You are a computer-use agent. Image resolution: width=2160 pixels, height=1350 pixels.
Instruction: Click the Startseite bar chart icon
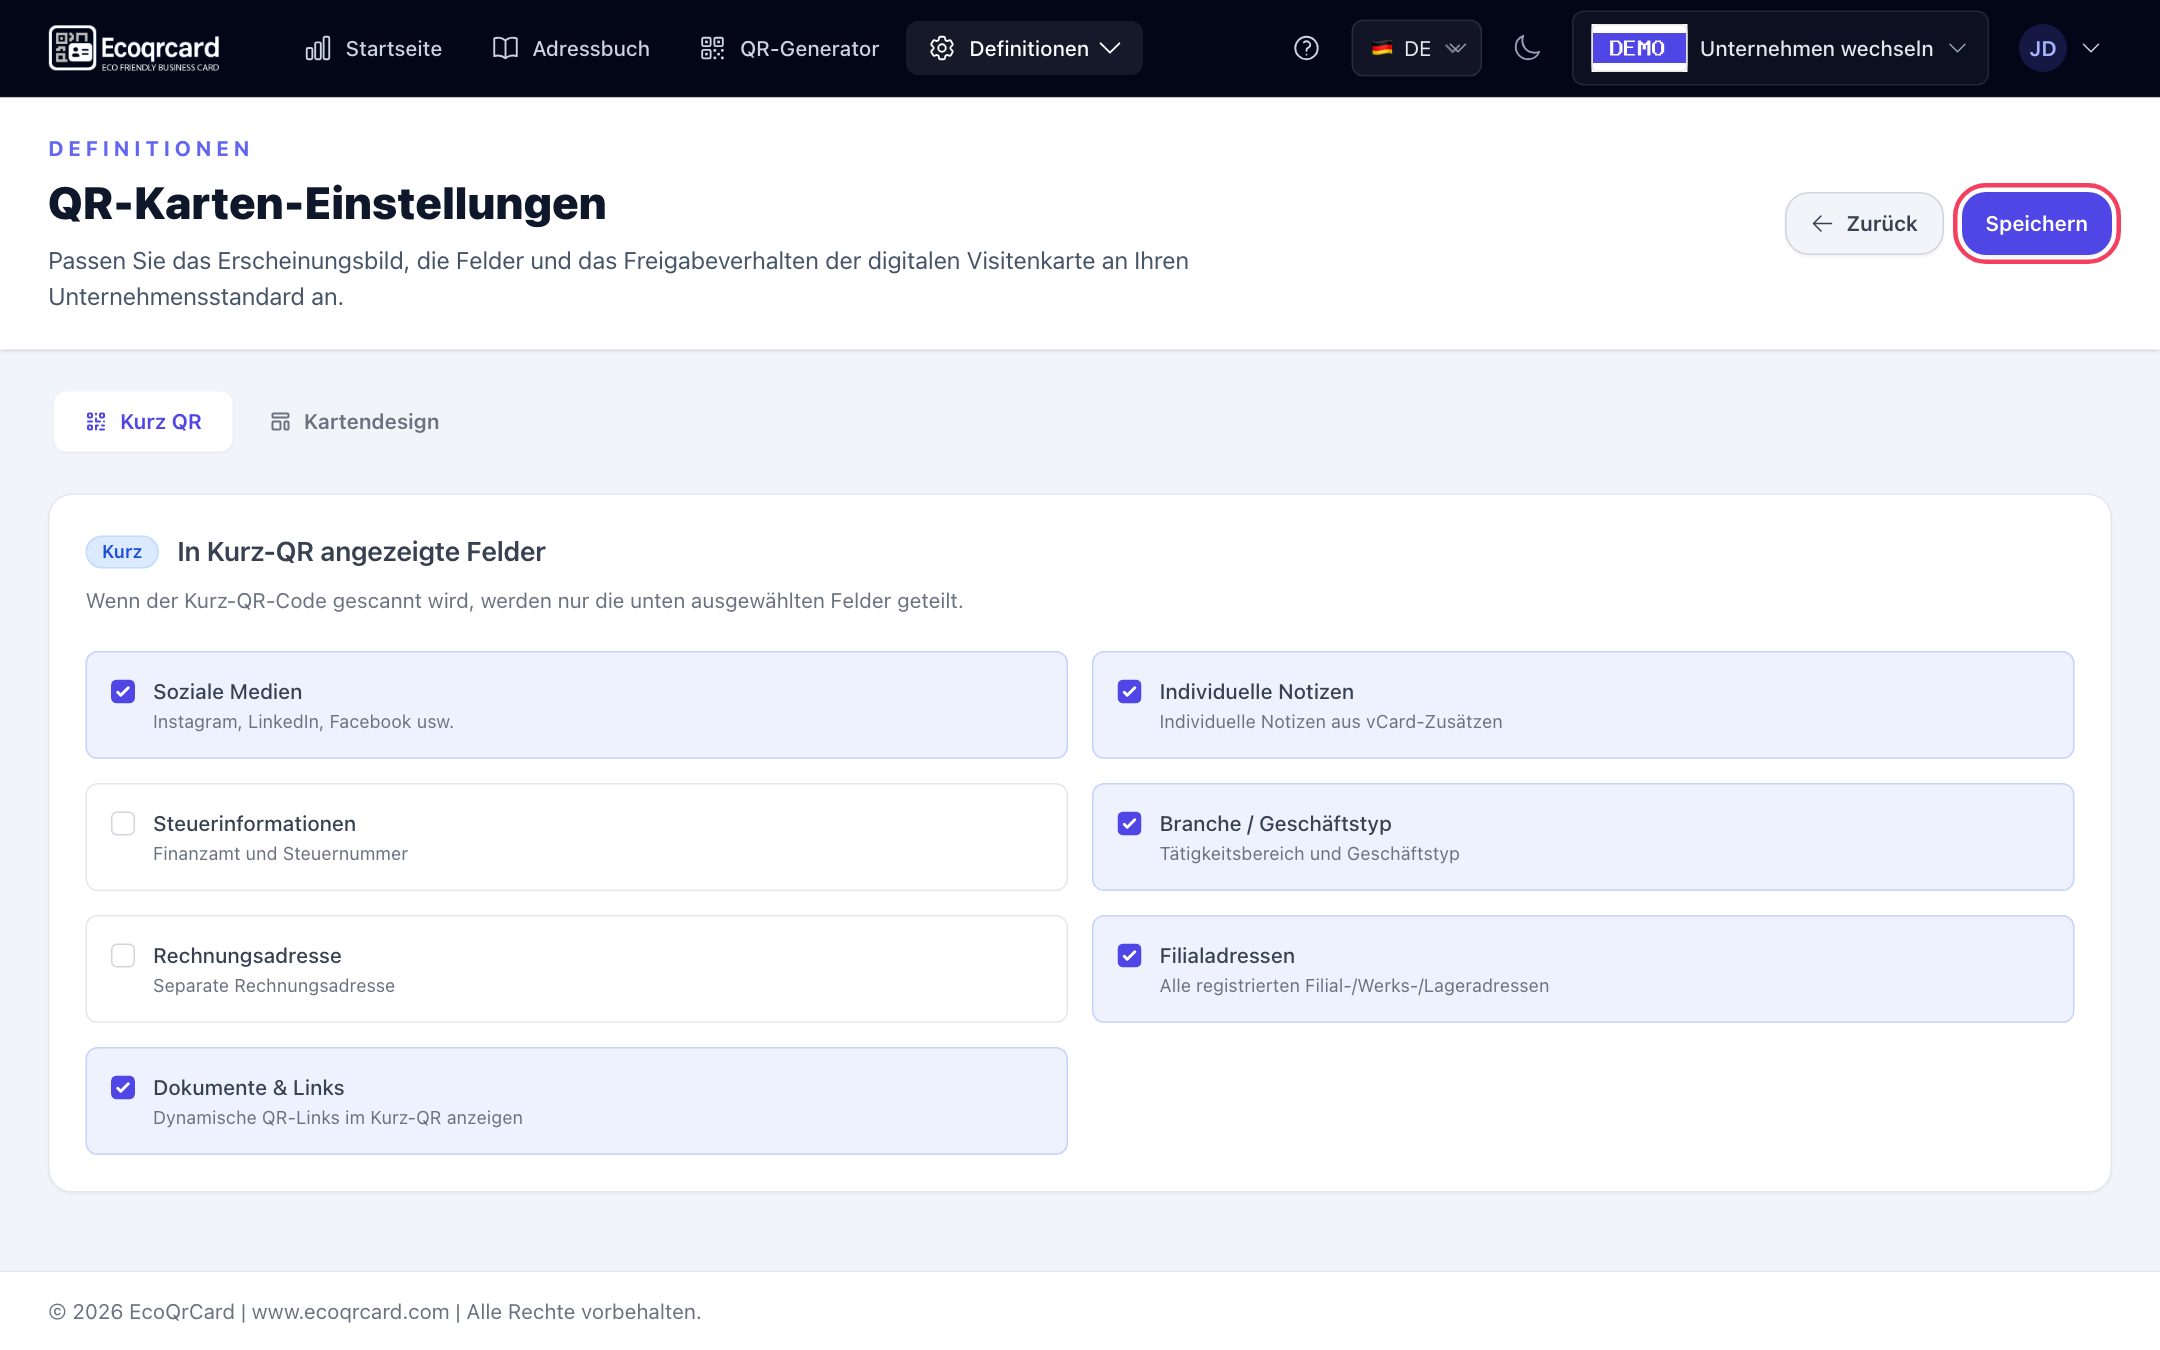318,48
